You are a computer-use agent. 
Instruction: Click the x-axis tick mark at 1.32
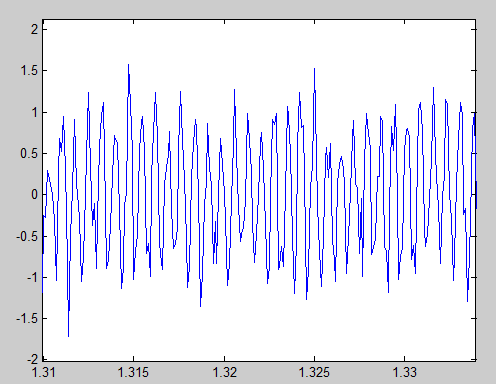point(224,359)
